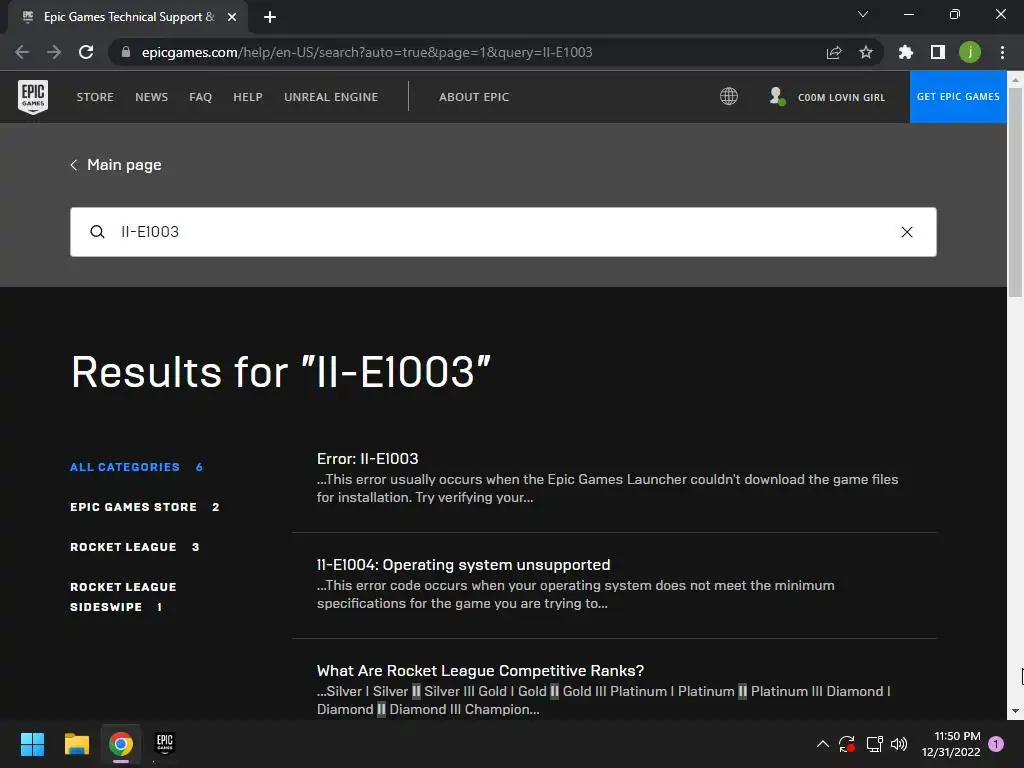Open ABOUT EPIC nav item

coord(474,97)
